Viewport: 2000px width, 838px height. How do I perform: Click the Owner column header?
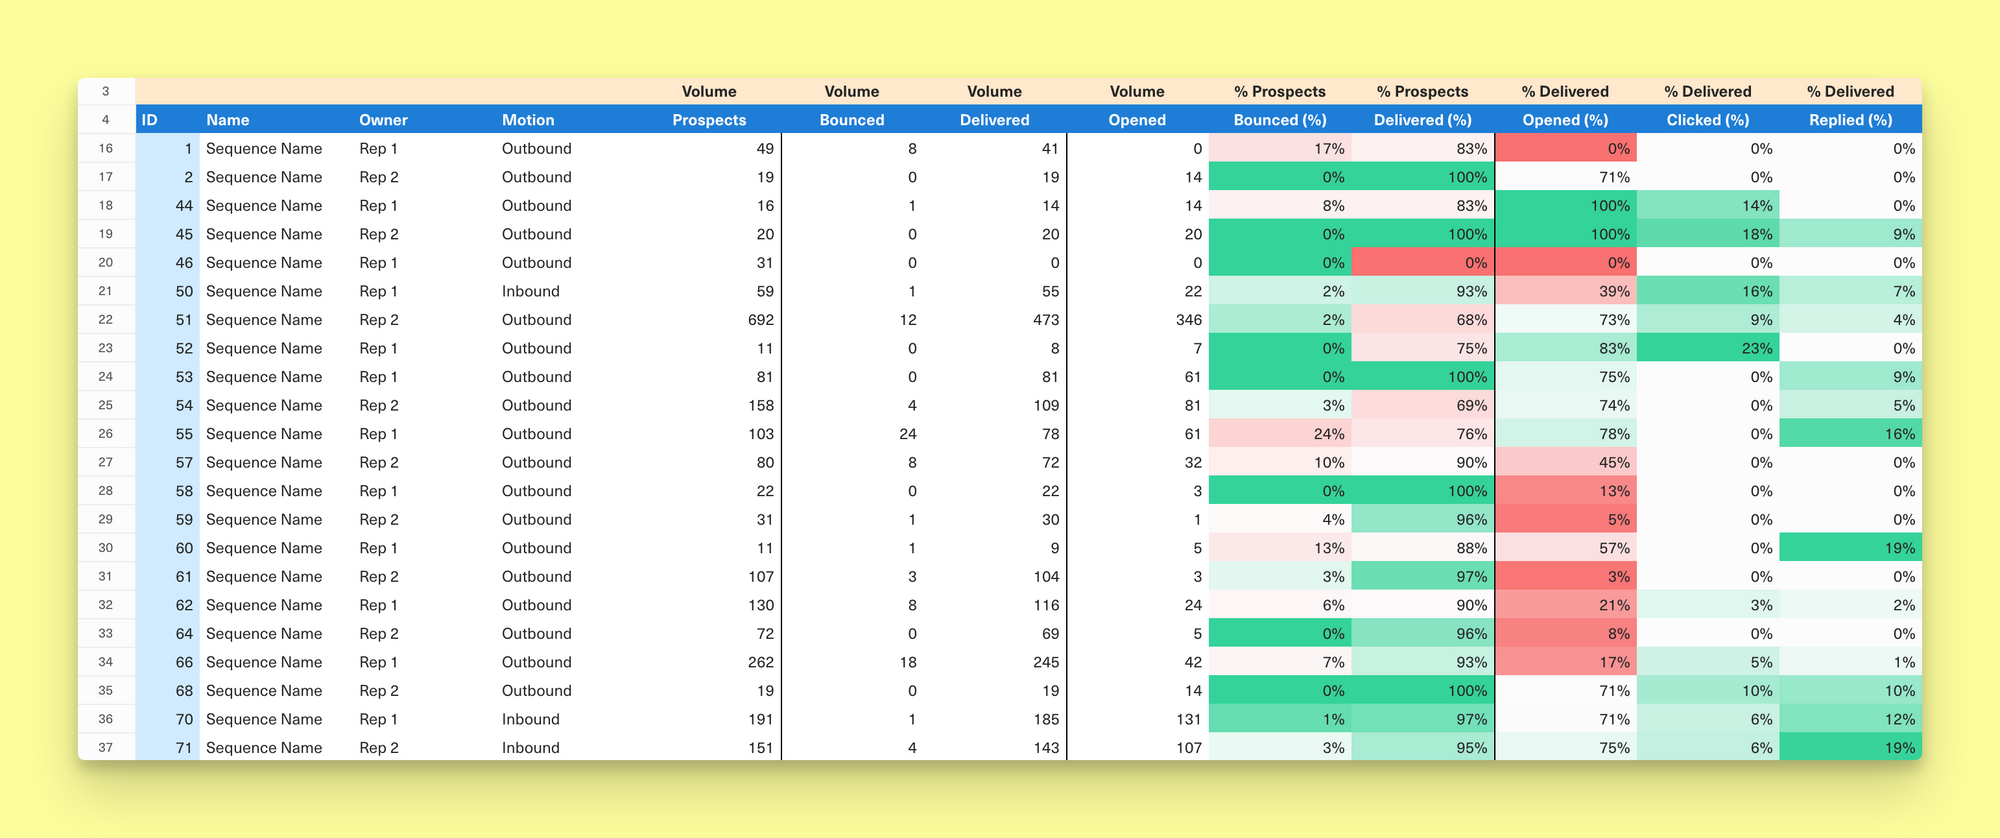[x=383, y=120]
